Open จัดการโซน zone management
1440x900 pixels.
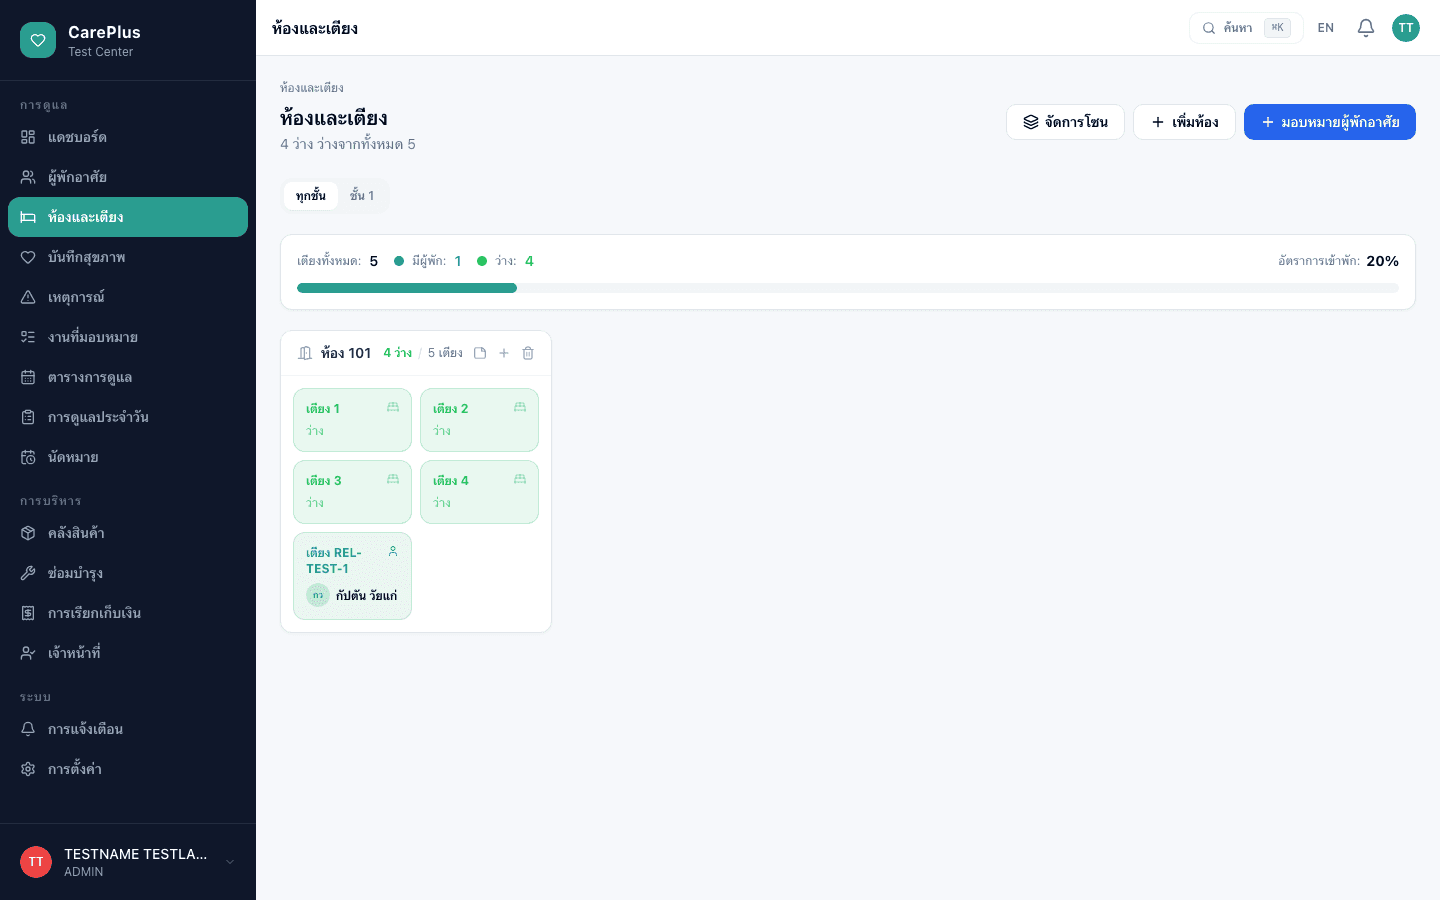1065,122
